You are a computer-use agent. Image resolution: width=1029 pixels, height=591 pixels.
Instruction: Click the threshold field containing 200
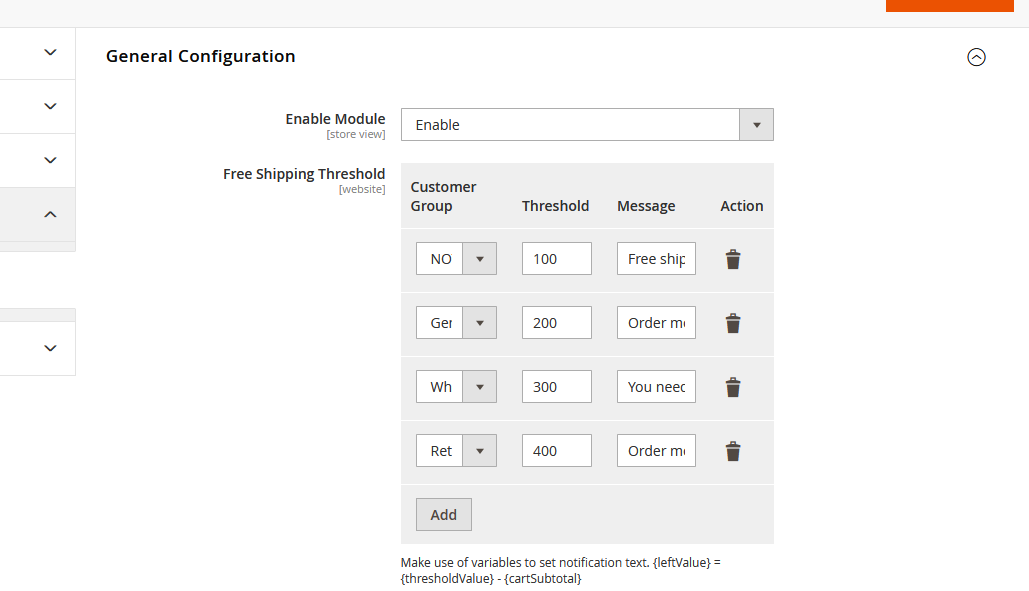pos(556,323)
